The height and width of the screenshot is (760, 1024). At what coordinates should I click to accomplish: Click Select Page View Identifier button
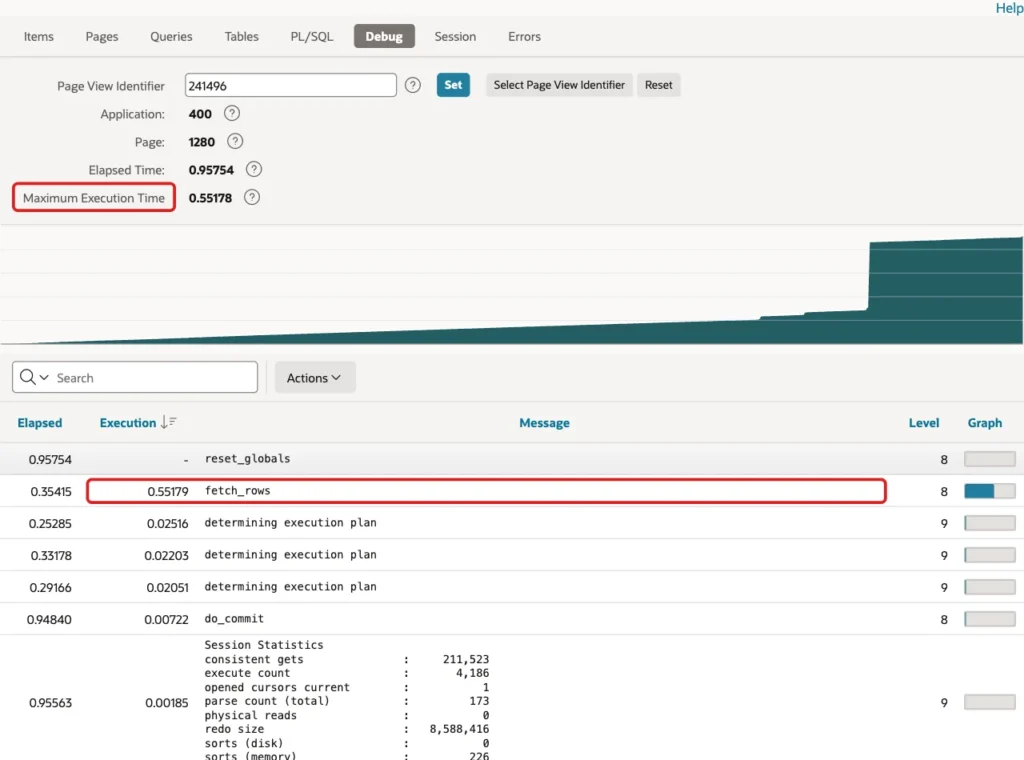pos(559,85)
